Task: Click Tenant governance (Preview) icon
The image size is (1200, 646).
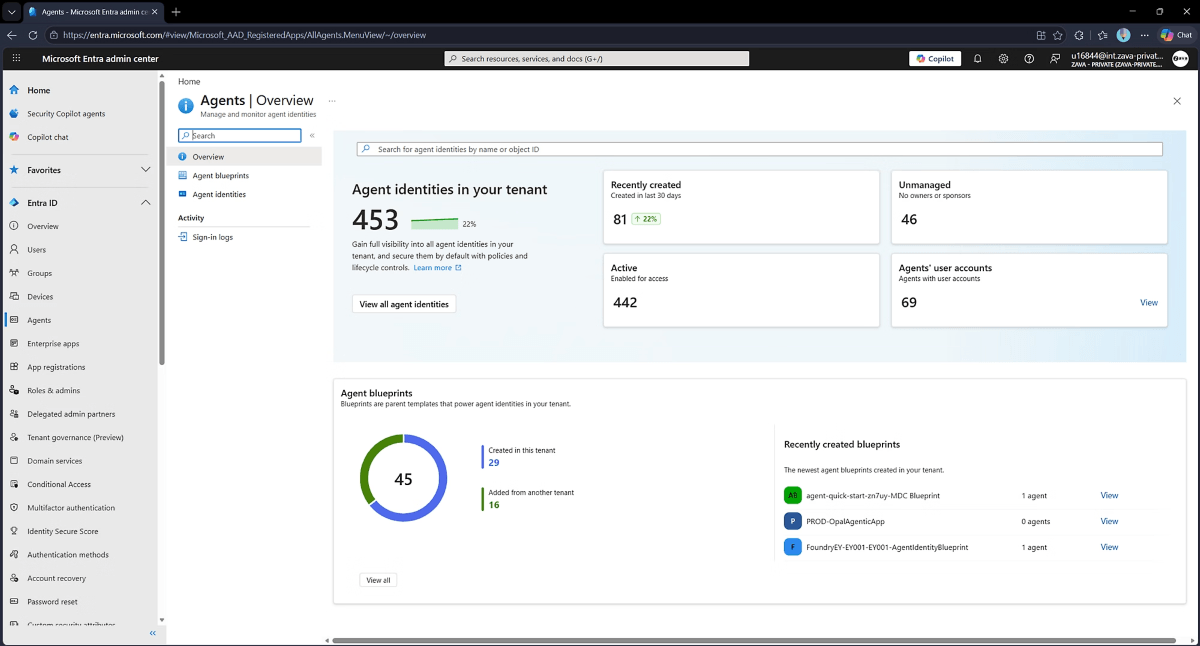Action: 14,437
